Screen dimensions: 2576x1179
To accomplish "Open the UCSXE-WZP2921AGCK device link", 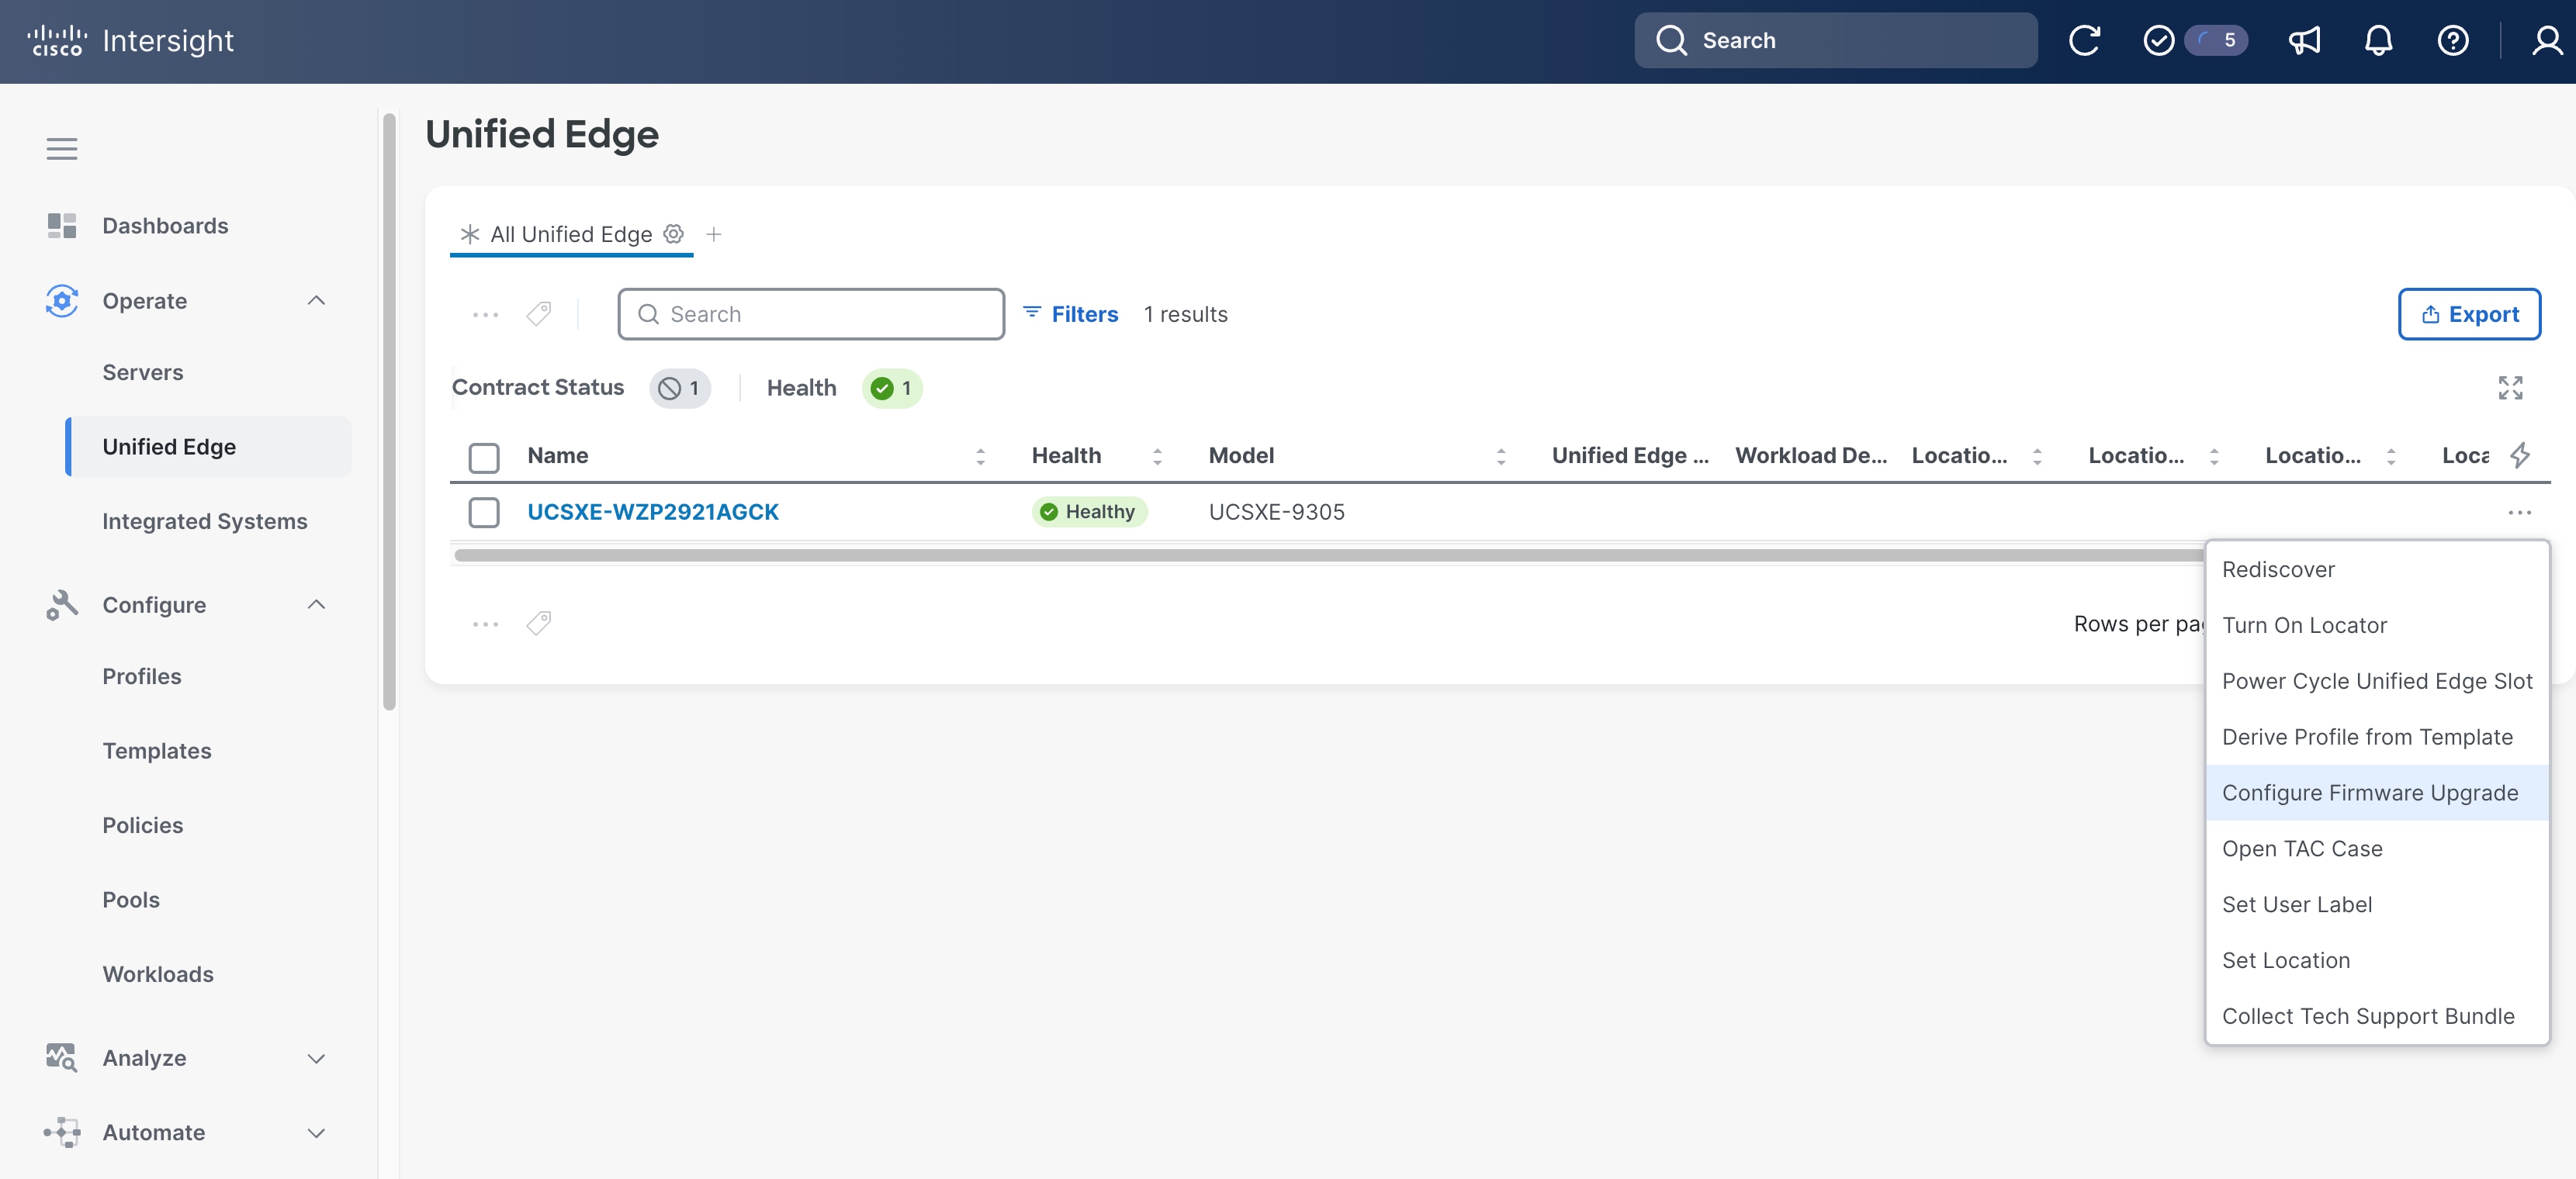I will (x=653, y=513).
